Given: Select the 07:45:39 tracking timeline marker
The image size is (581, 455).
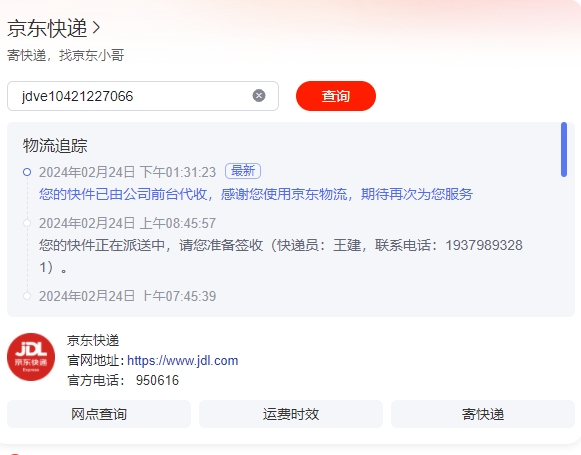Looking at the screenshot, I should coord(27,296).
